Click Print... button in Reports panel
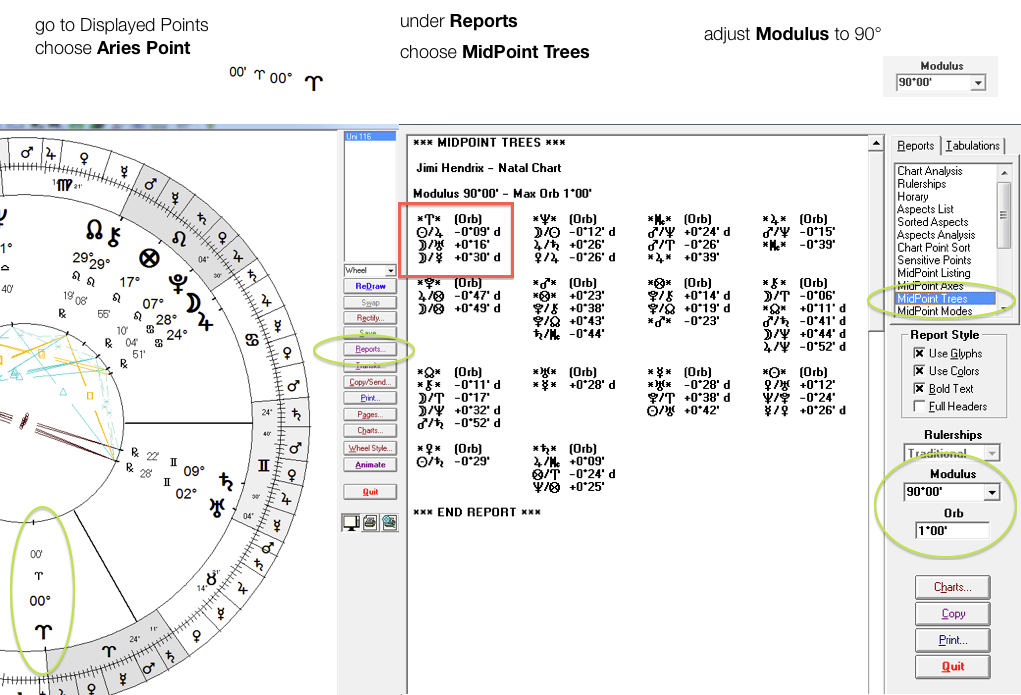Image resolution: width=1021 pixels, height=695 pixels. pyautogui.click(x=953, y=640)
